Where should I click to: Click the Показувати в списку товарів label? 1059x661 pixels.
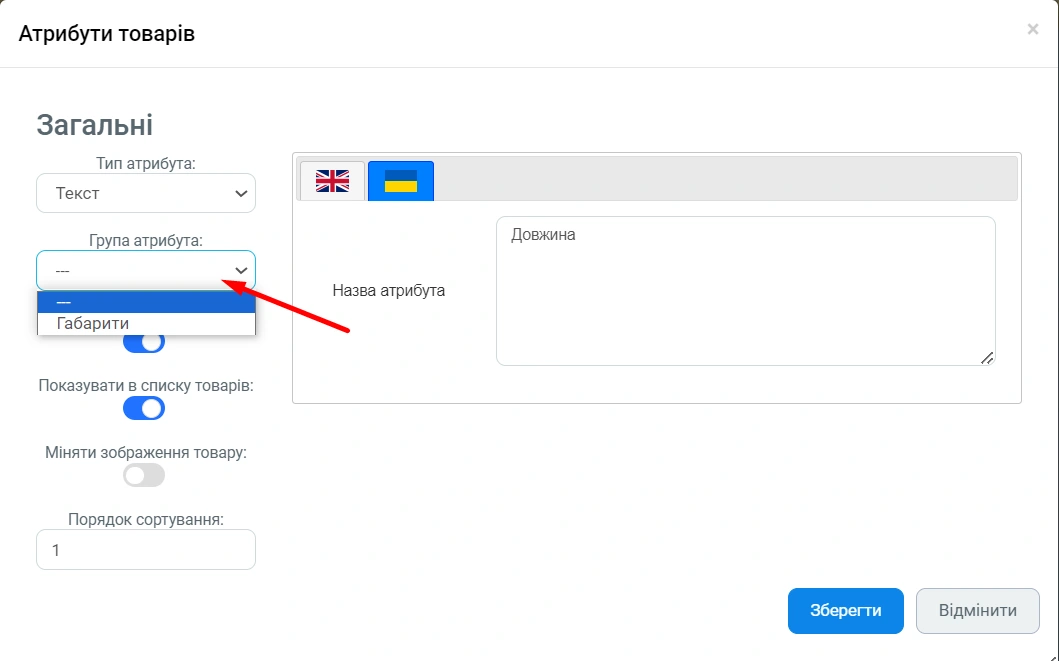pos(145,385)
